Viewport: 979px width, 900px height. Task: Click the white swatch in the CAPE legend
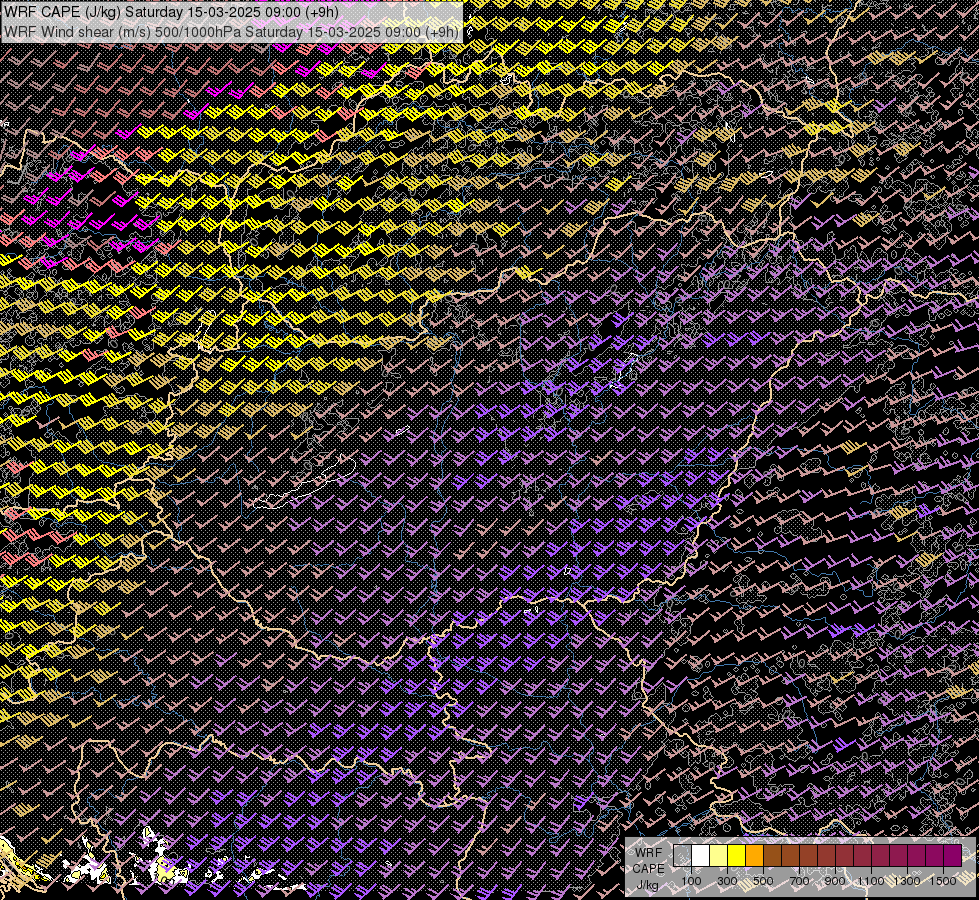point(701,856)
